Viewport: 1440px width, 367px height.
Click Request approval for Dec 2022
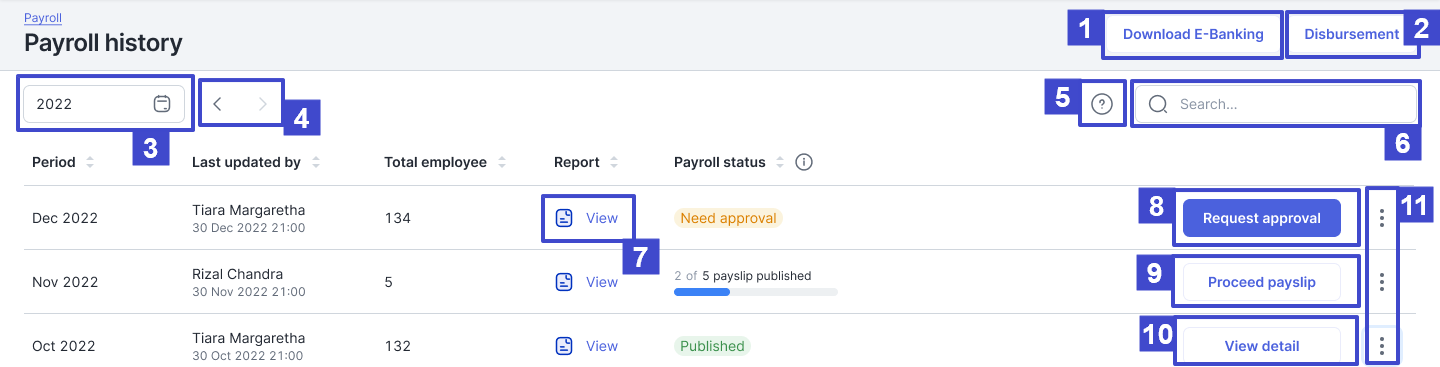1261,218
